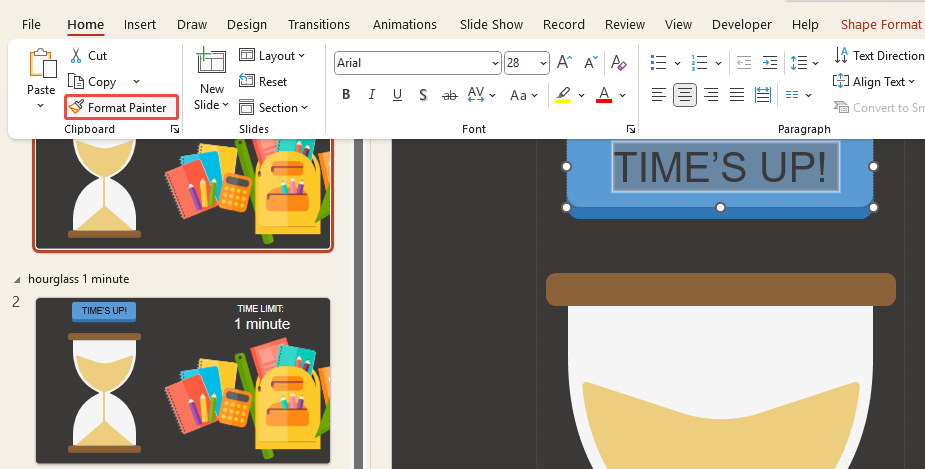Click the text highlight color marker
925x469 pixels.
pos(563,95)
